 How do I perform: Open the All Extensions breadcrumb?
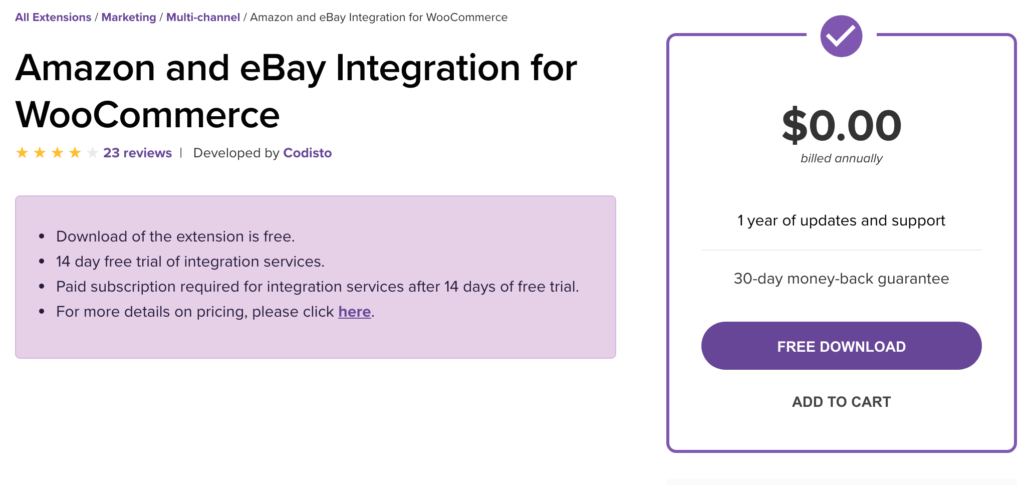(x=52, y=17)
